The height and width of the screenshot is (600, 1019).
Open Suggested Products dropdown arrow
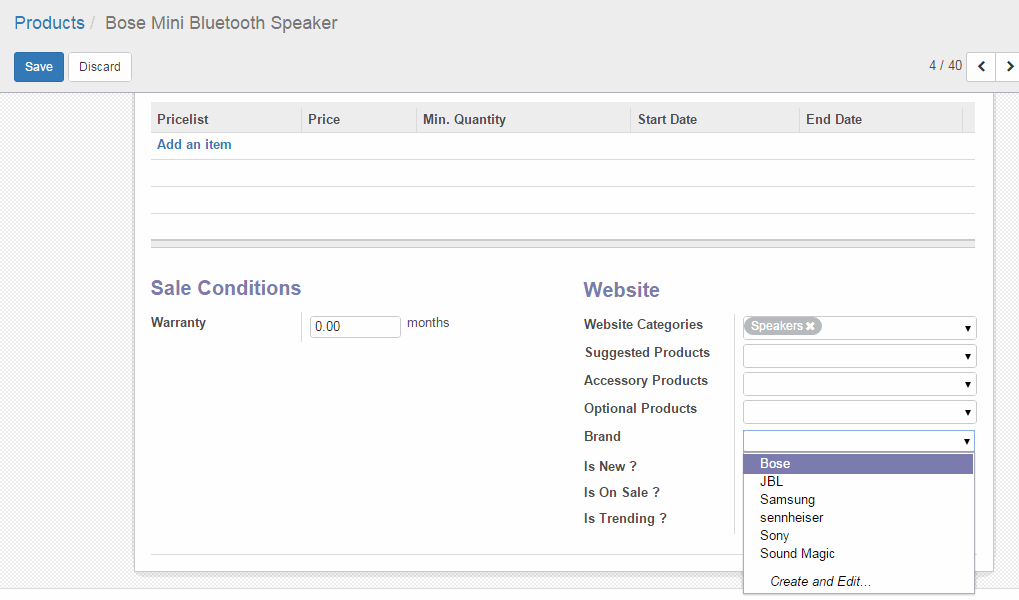(967, 356)
